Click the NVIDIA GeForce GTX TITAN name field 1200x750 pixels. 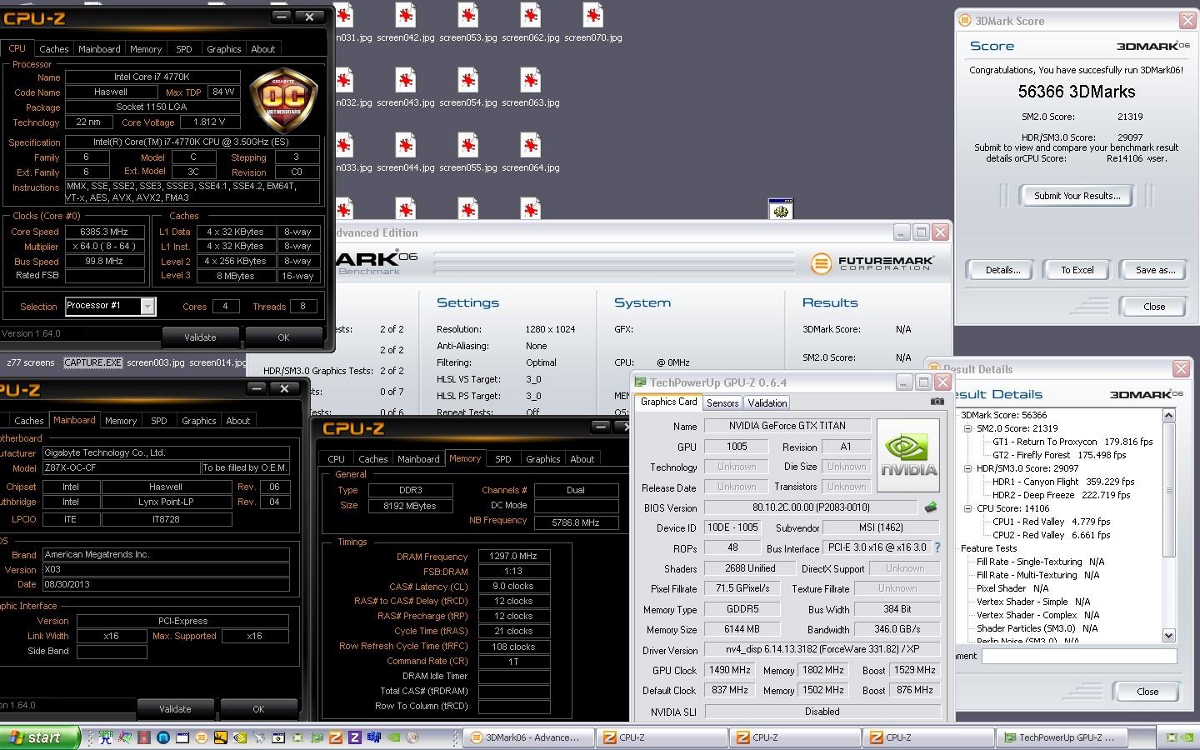(786, 426)
